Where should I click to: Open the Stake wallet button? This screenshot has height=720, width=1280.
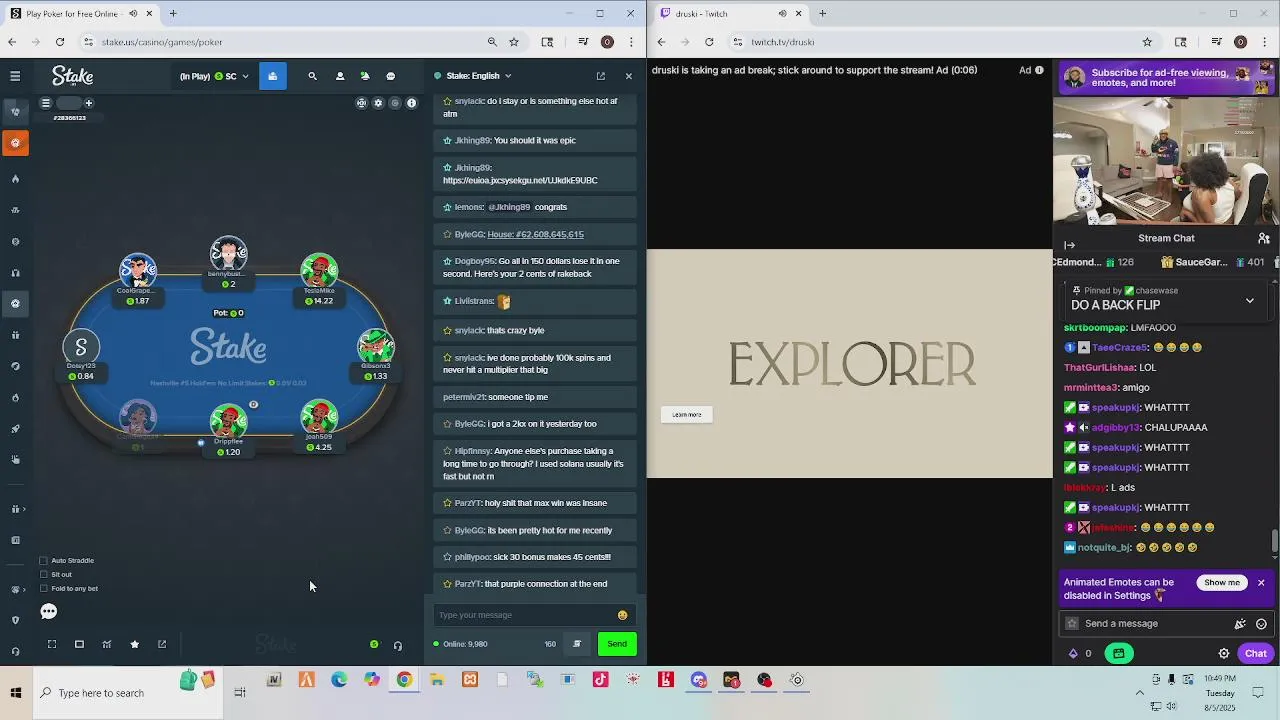(272, 76)
